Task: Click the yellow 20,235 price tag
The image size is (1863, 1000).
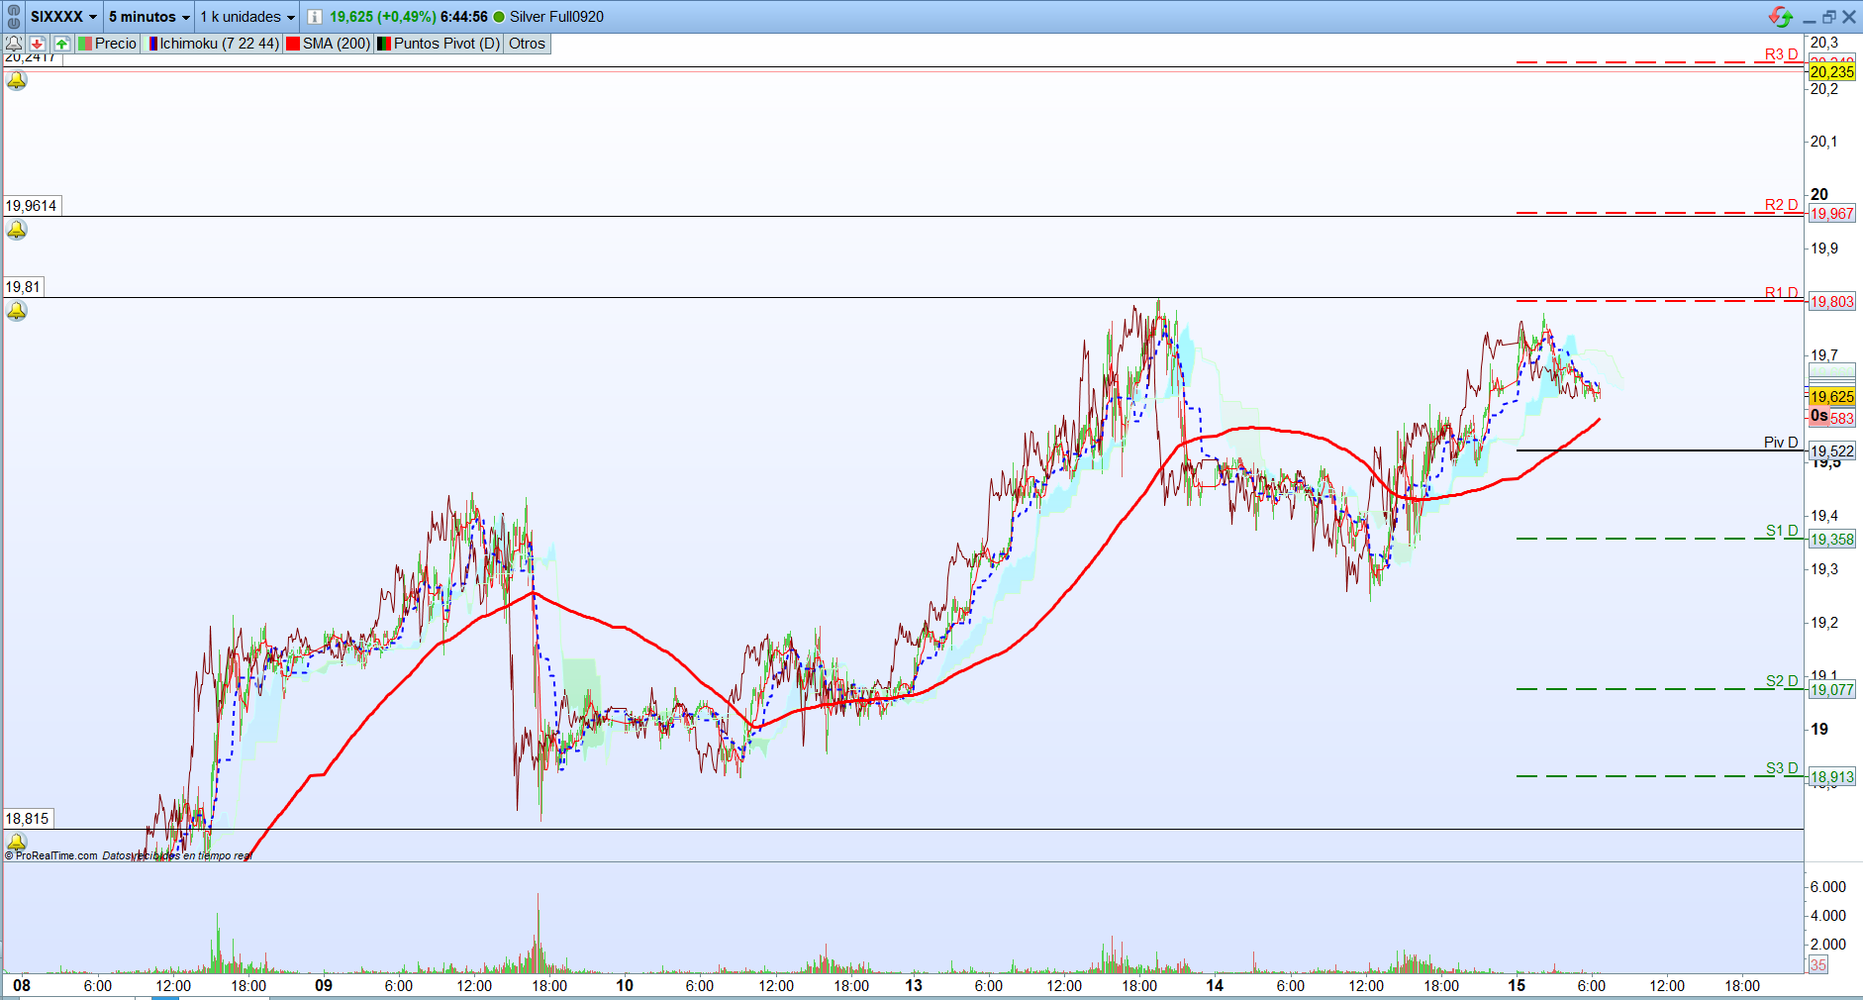Action: tap(1832, 72)
